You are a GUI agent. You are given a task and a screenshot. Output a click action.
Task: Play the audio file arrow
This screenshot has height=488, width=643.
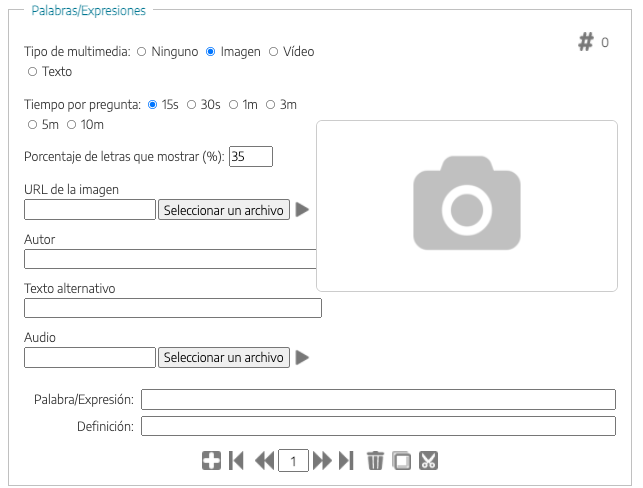302,357
